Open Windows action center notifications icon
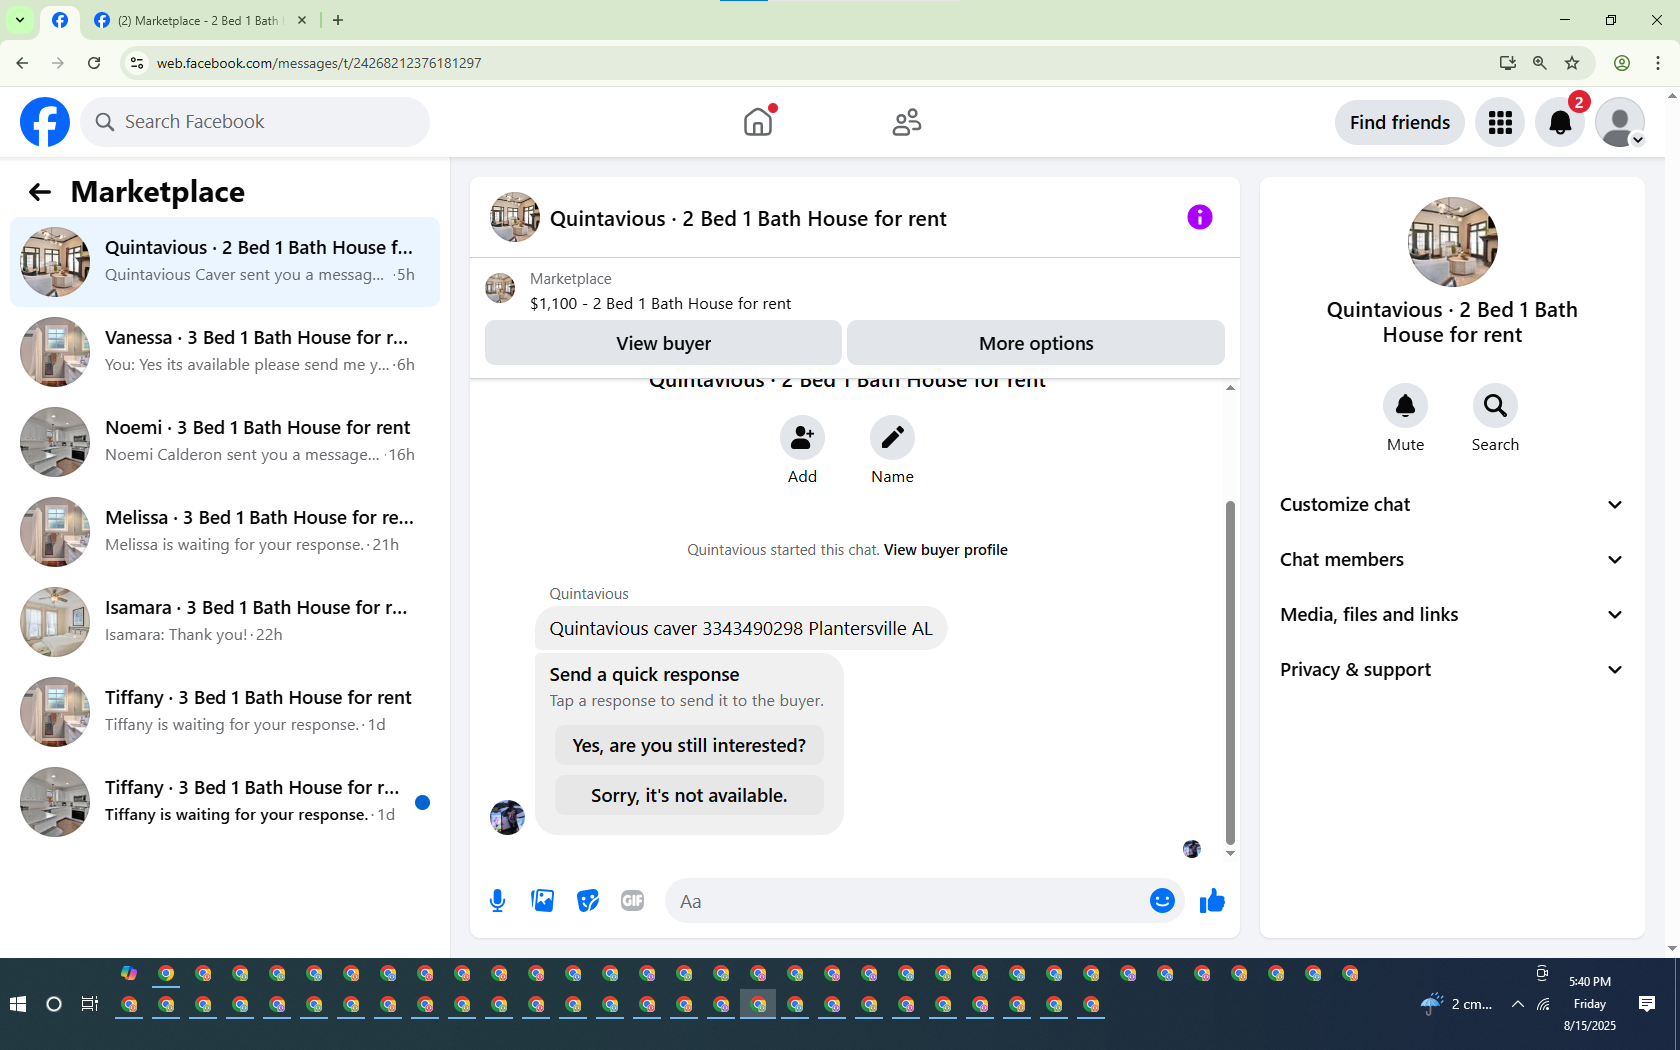This screenshot has width=1680, height=1050. (1647, 1004)
